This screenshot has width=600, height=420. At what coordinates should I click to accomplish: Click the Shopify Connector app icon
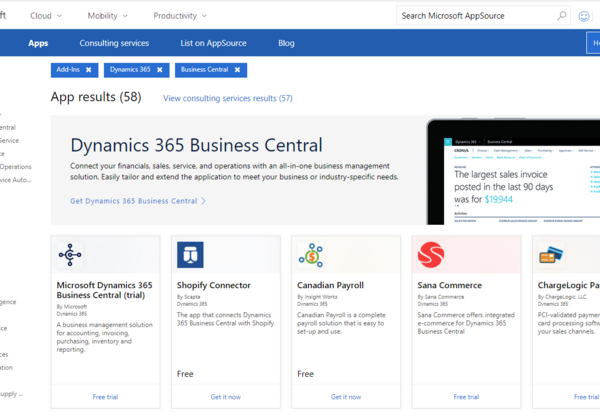click(190, 254)
